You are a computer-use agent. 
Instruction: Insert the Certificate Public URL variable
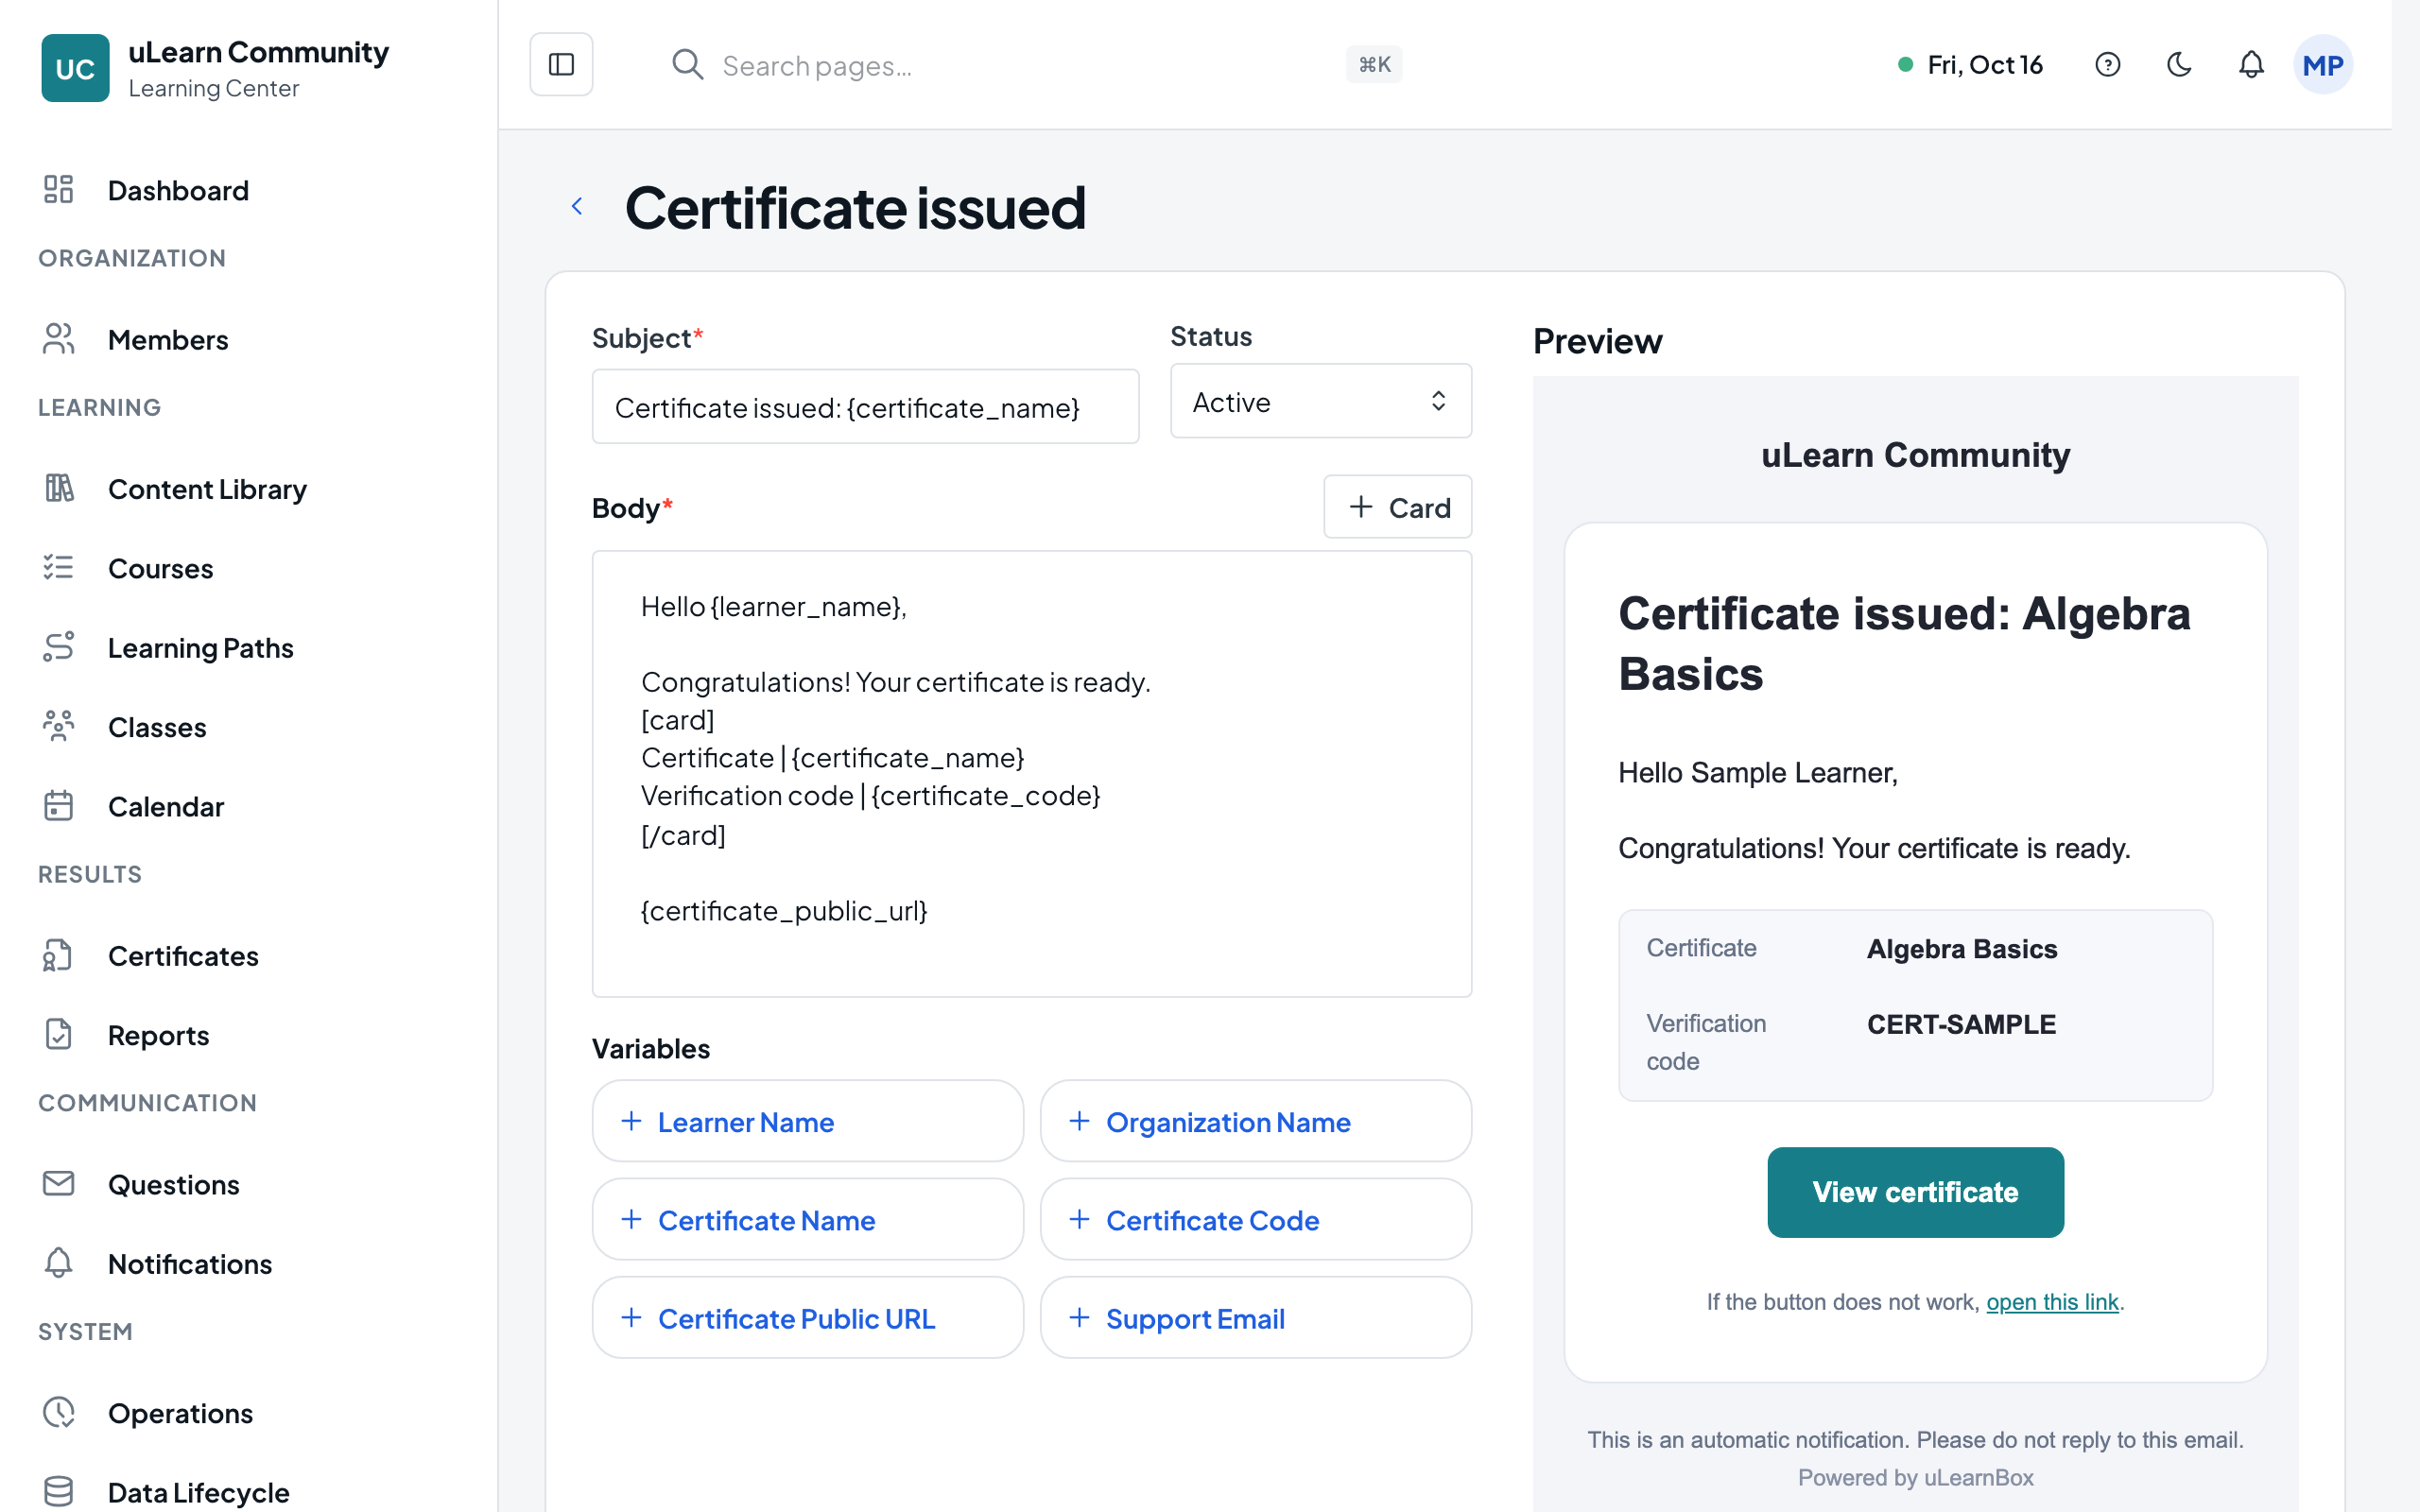(807, 1318)
